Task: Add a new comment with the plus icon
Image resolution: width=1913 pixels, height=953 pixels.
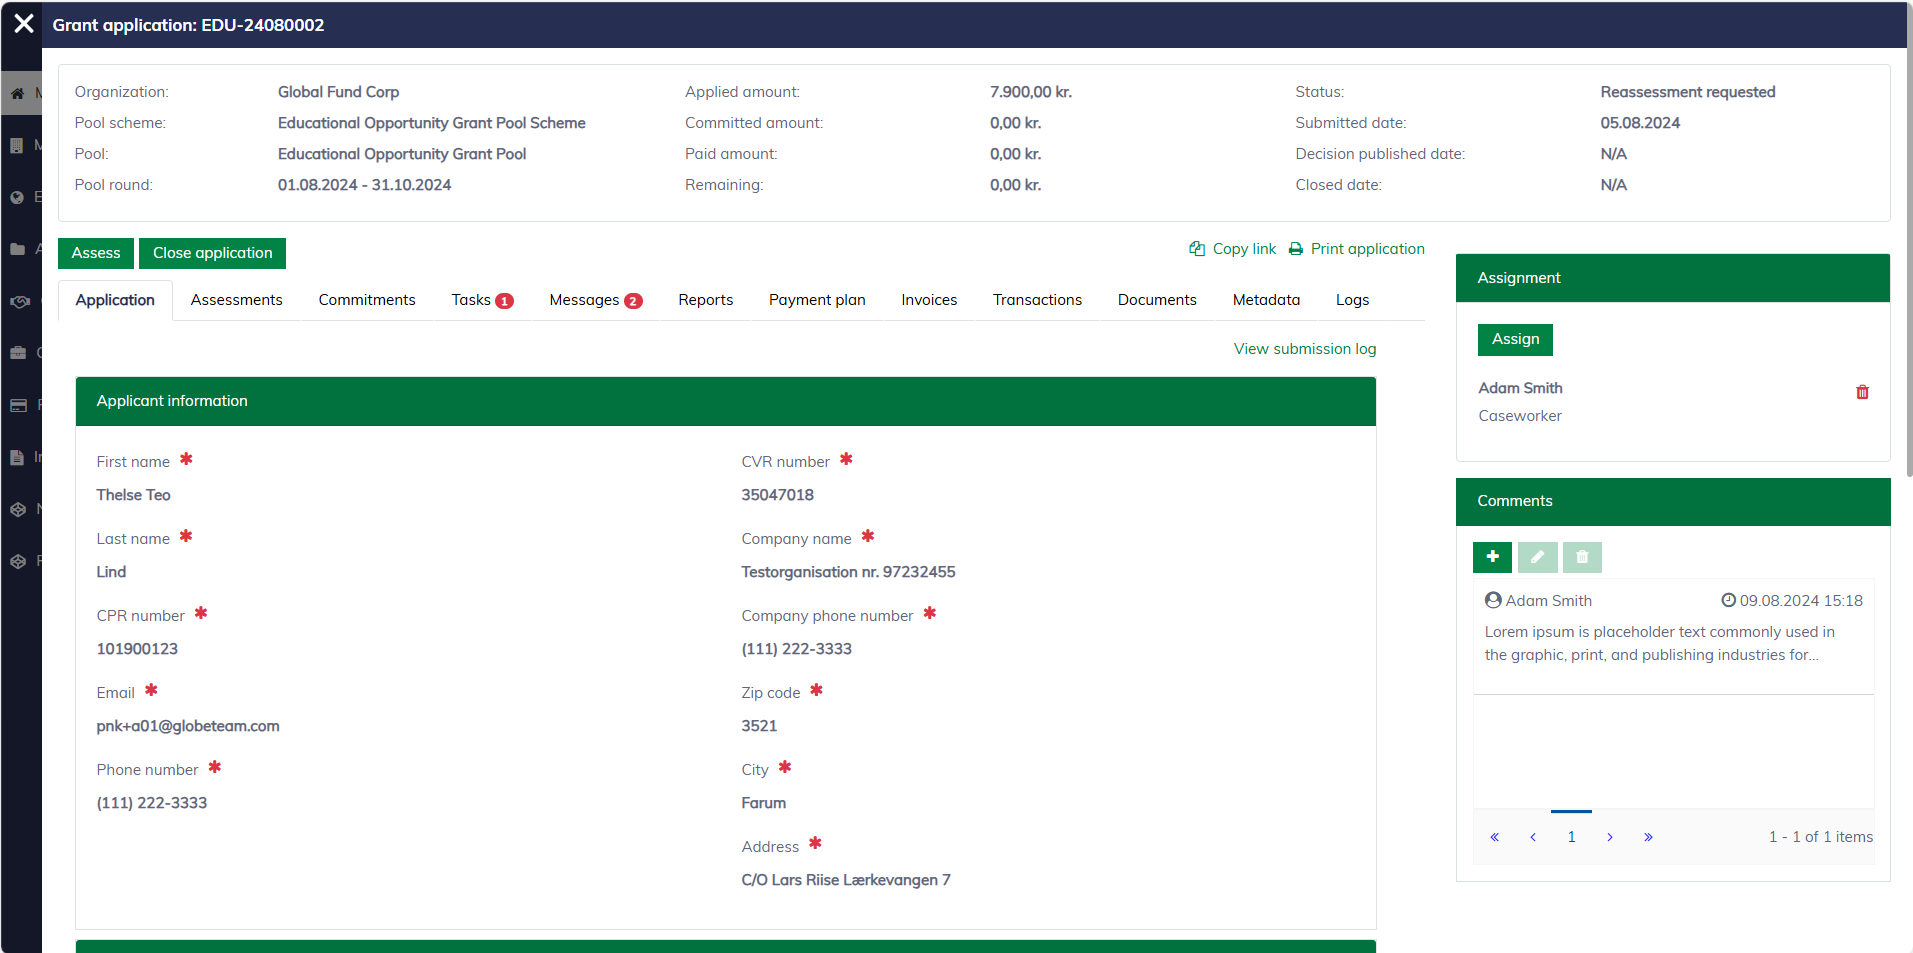Action: click(1492, 557)
